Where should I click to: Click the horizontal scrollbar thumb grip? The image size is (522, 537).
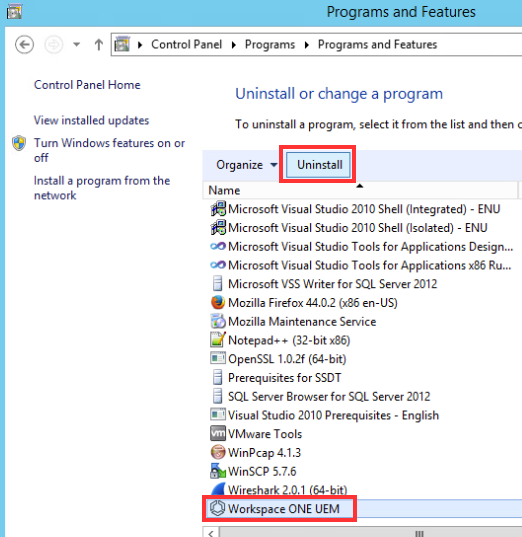419,534
